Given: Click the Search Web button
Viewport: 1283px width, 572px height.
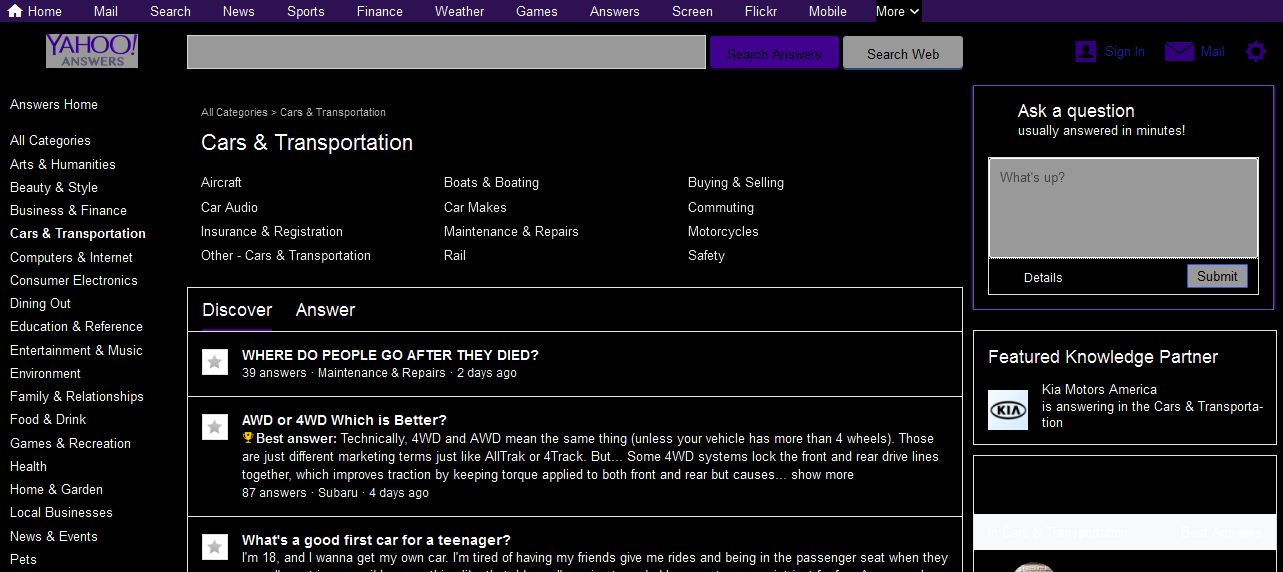Looking at the screenshot, I should 903,53.
